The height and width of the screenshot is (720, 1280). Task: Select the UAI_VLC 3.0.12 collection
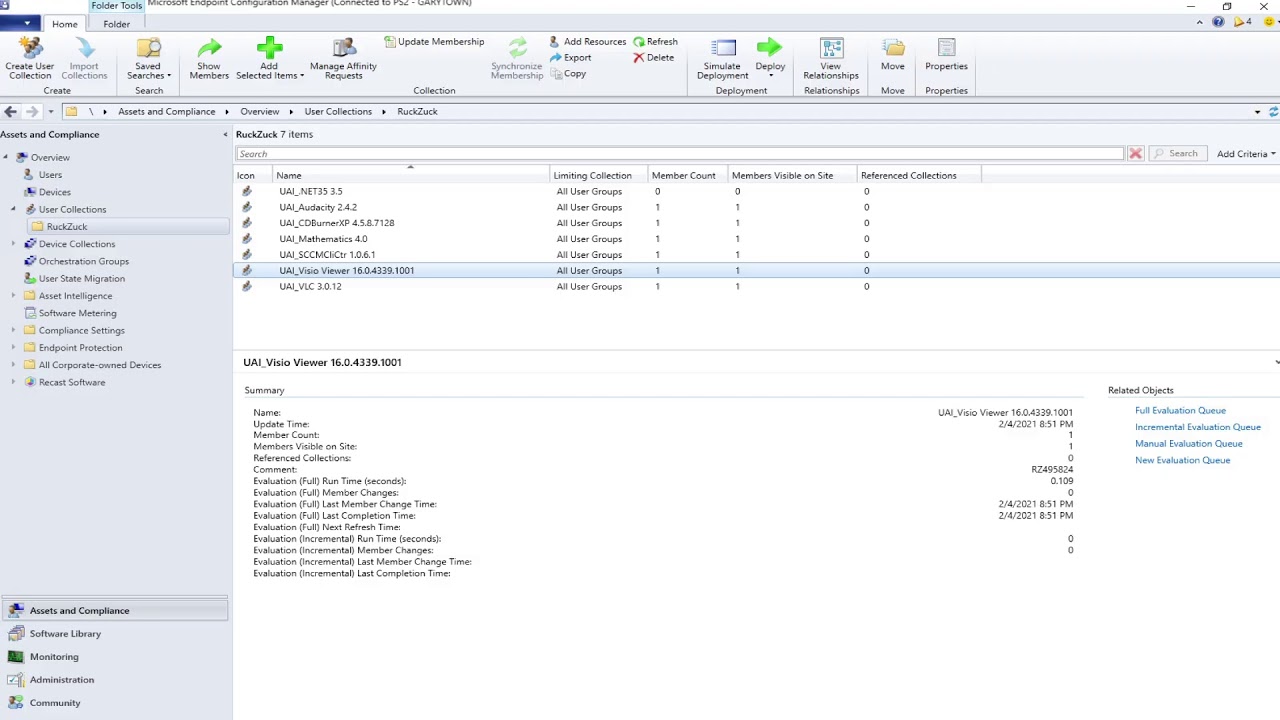pos(756,287)
